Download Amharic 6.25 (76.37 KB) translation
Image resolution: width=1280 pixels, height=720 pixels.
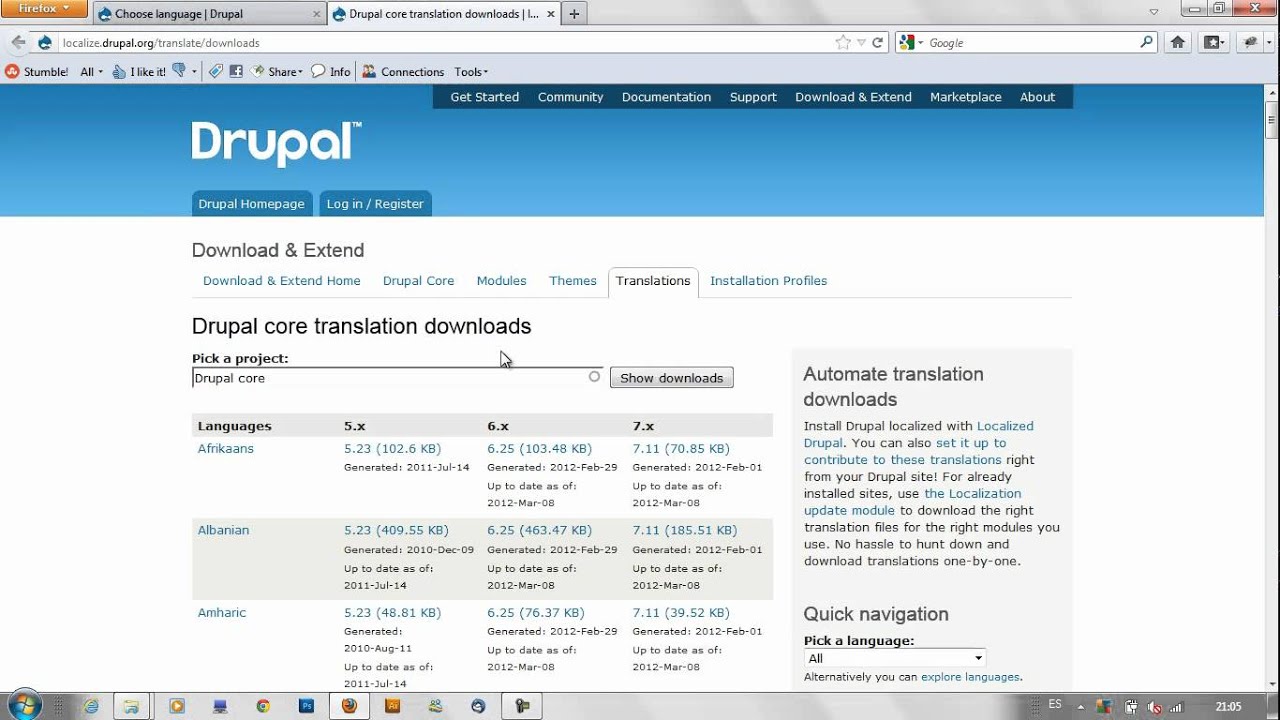536,613
